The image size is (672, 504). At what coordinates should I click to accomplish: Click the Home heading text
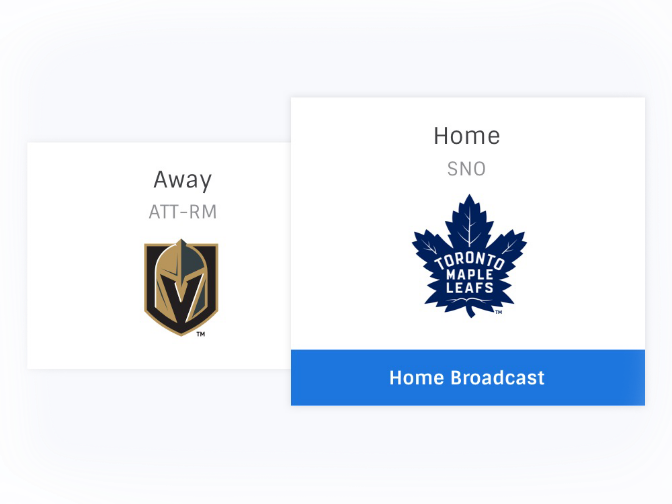pos(467,136)
